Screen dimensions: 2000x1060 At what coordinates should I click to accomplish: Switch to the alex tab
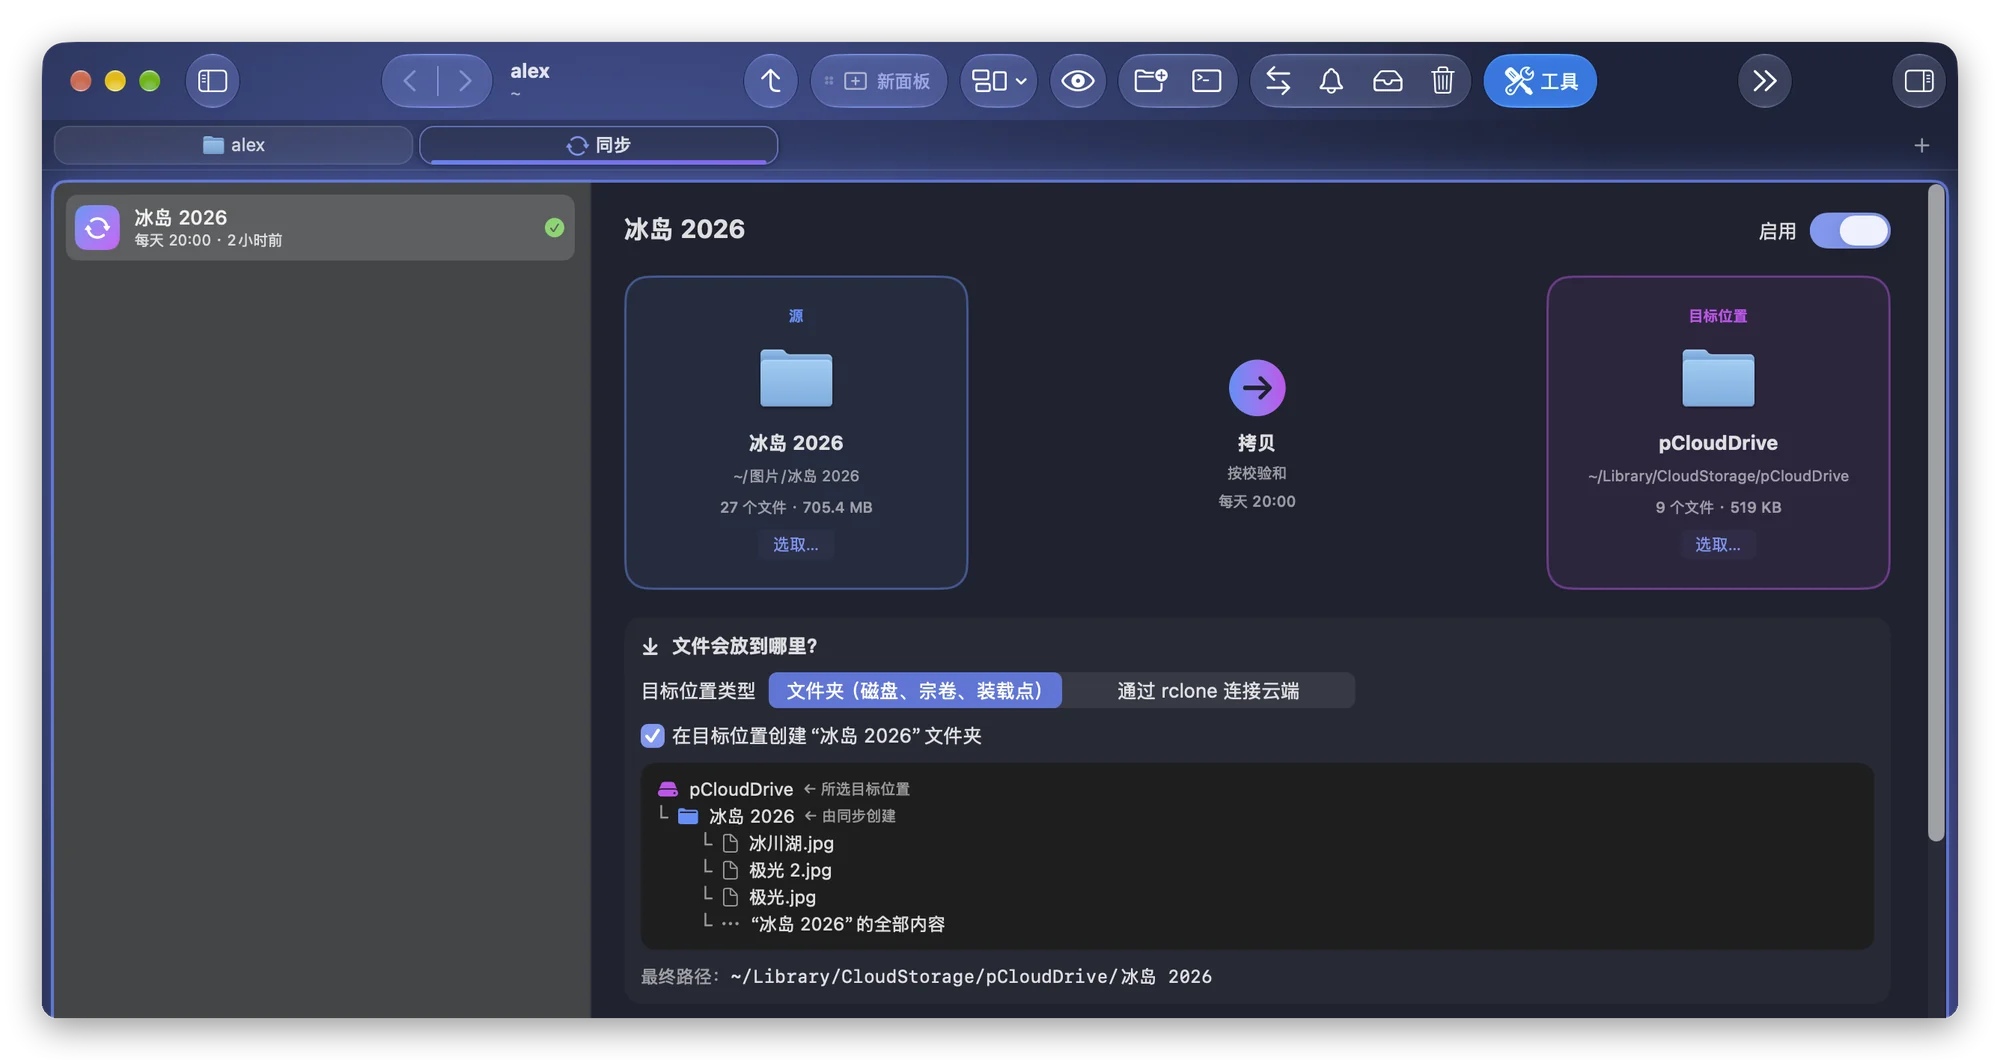pyautogui.click(x=234, y=145)
